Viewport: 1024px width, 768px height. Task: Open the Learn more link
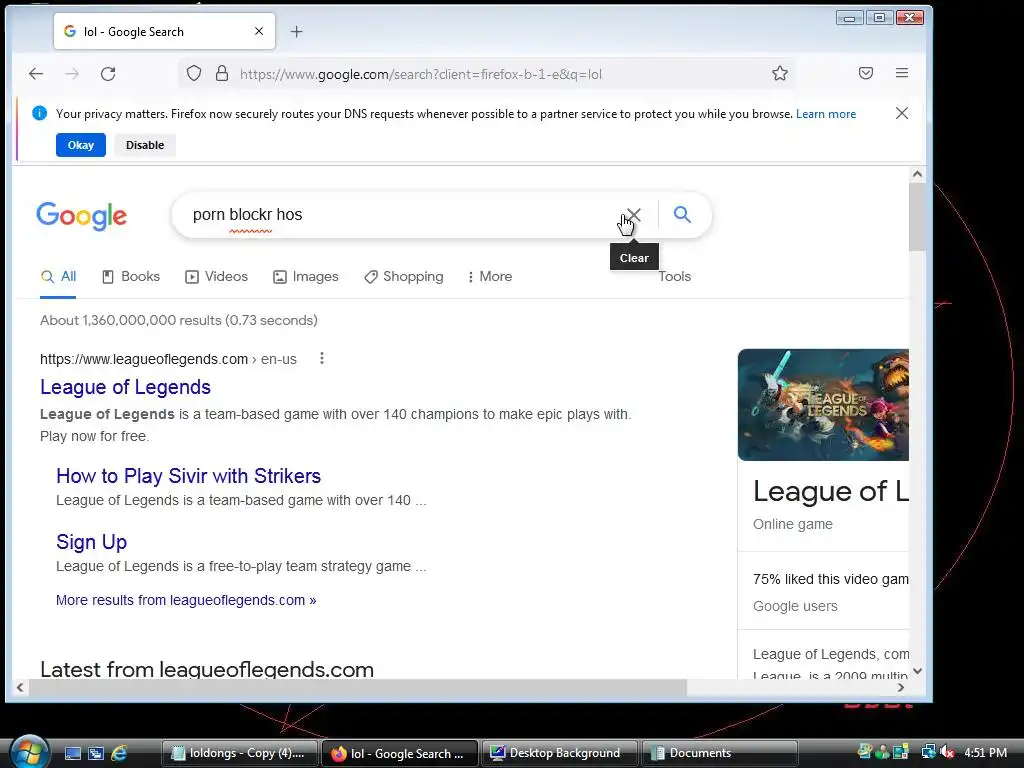(825, 114)
